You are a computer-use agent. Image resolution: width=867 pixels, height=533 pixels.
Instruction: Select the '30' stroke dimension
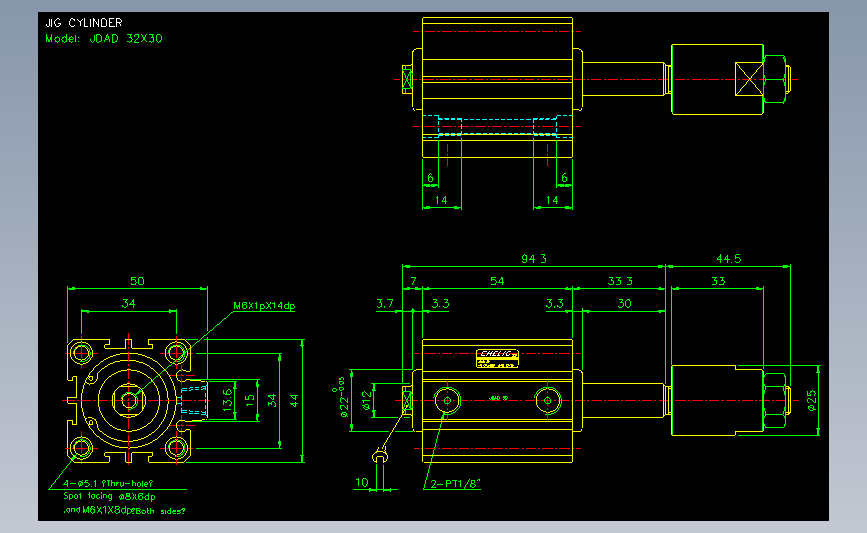pos(624,304)
